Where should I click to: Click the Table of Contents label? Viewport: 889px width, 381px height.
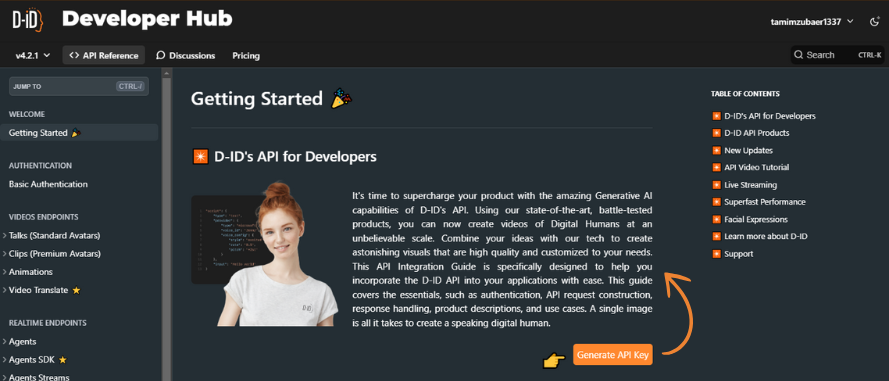click(745, 94)
